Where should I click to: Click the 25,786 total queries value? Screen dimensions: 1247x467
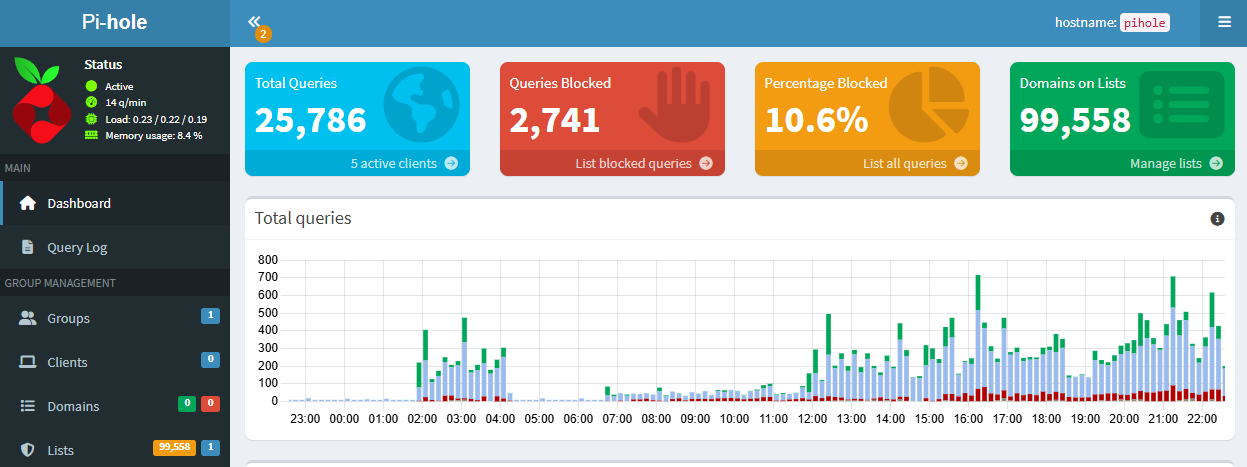[310, 119]
